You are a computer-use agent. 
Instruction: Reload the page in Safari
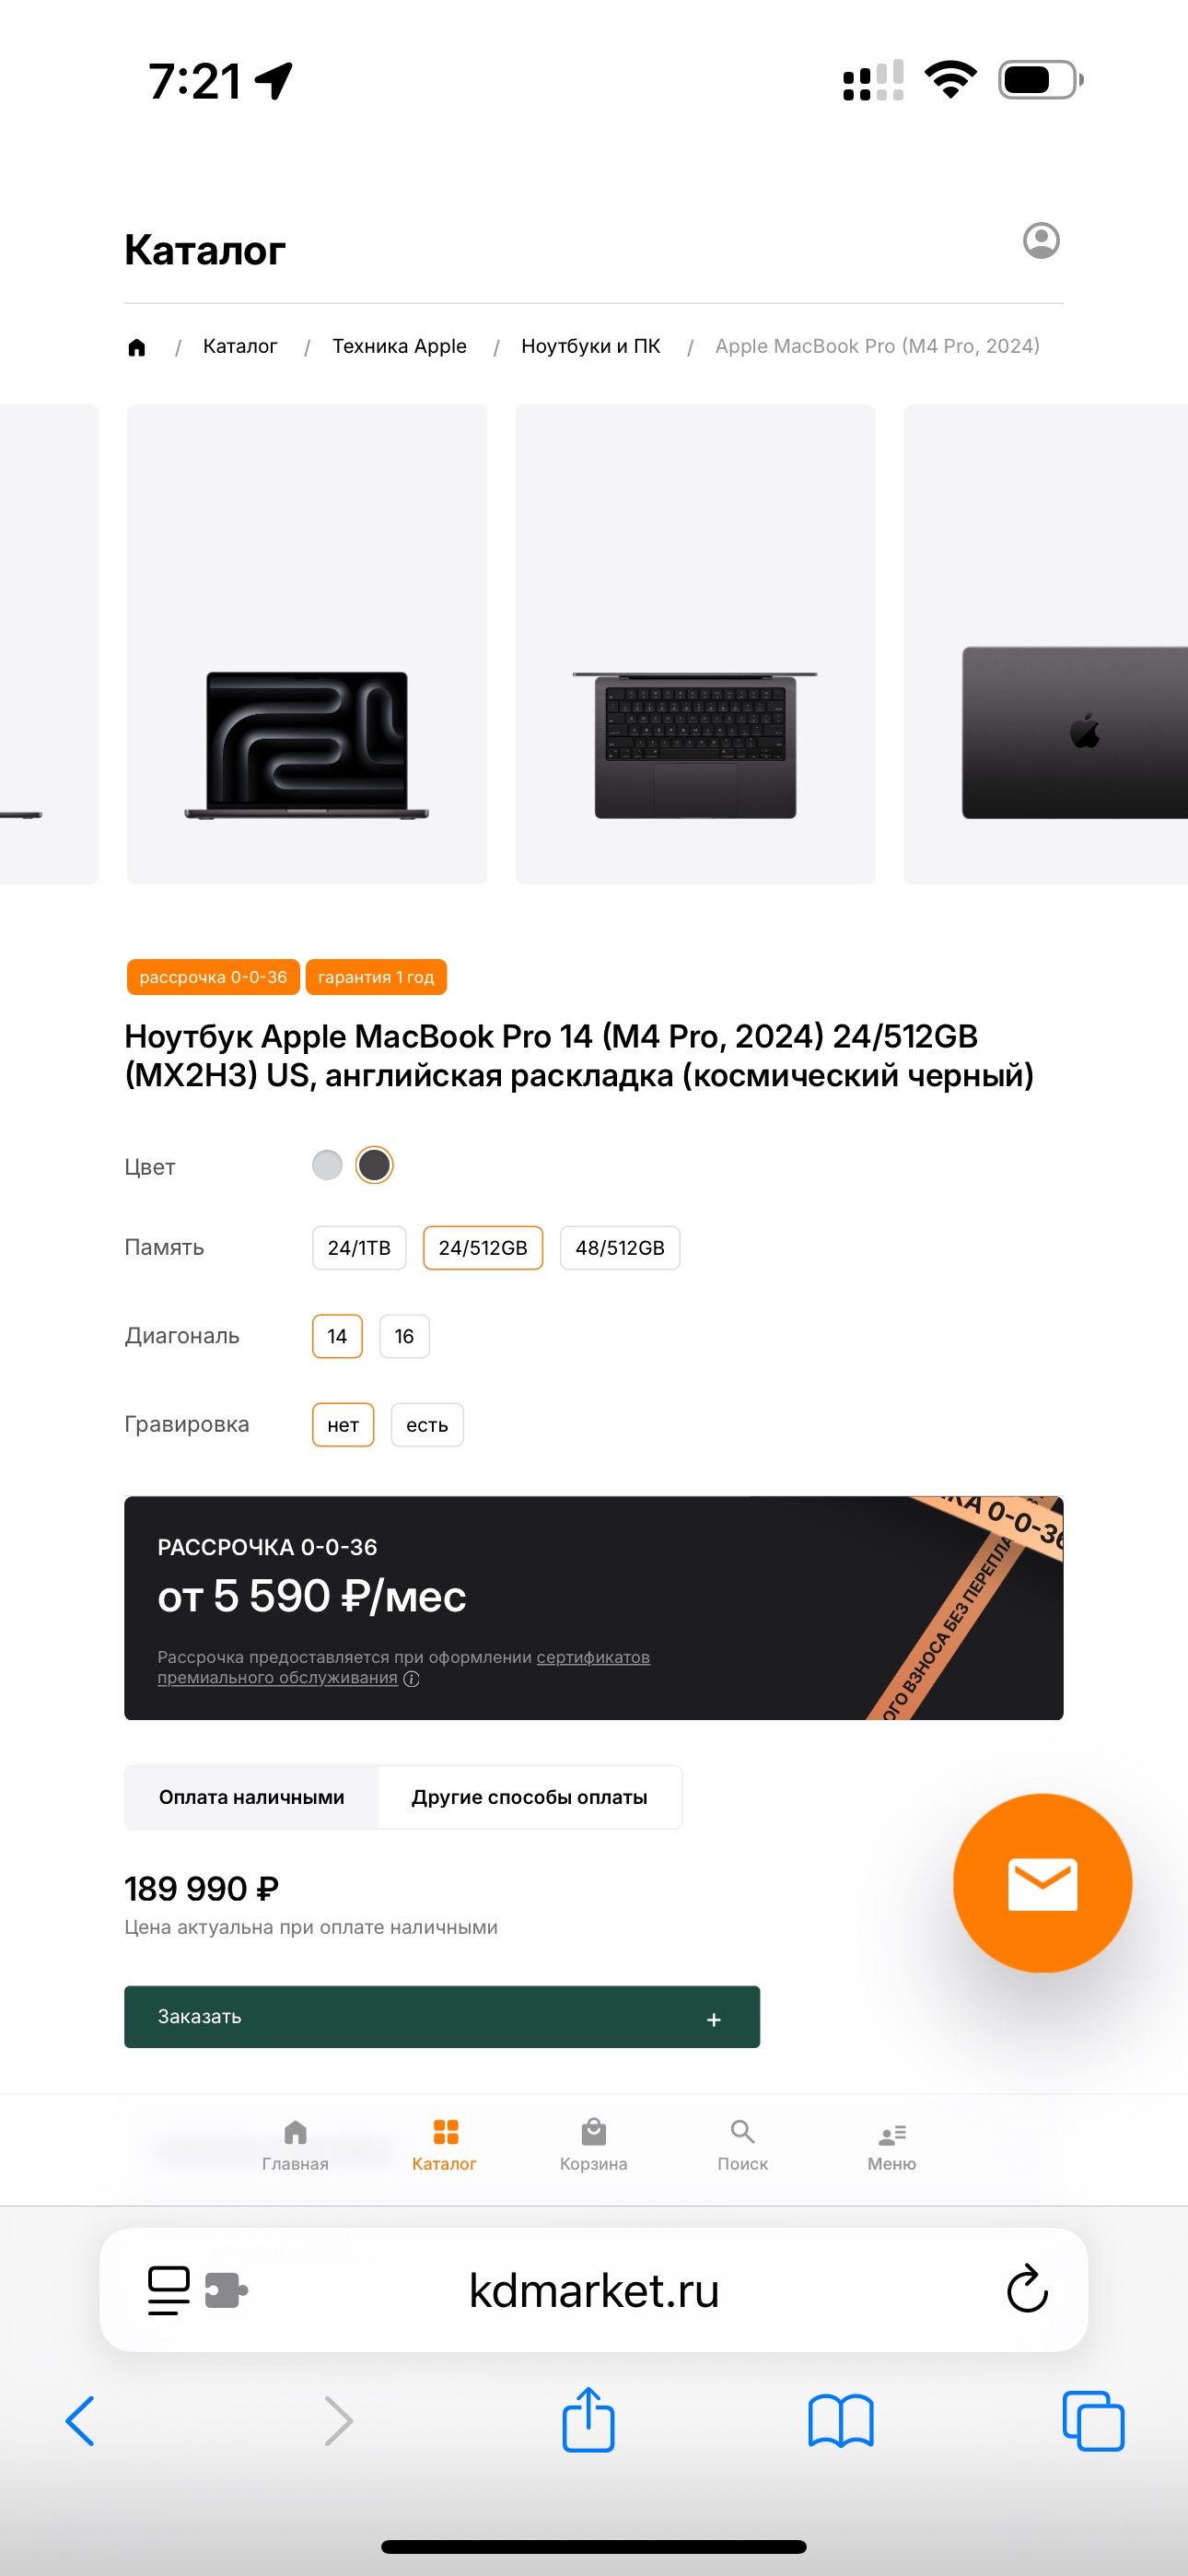click(1027, 2289)
